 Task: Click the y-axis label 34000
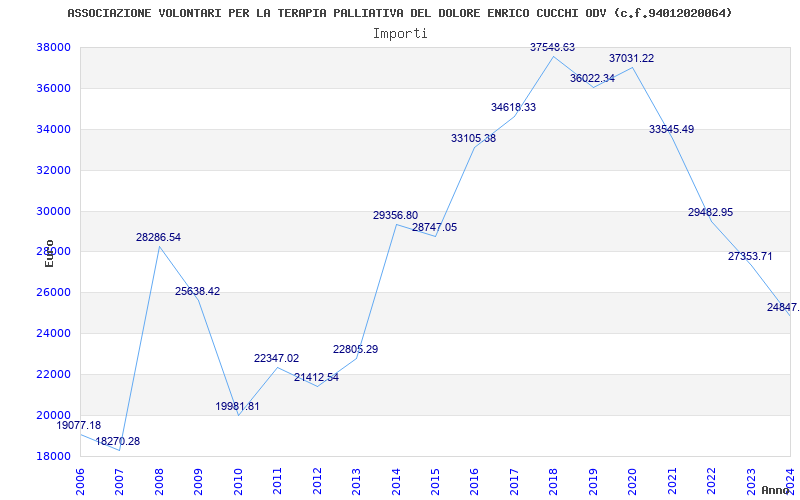point(53,129)
